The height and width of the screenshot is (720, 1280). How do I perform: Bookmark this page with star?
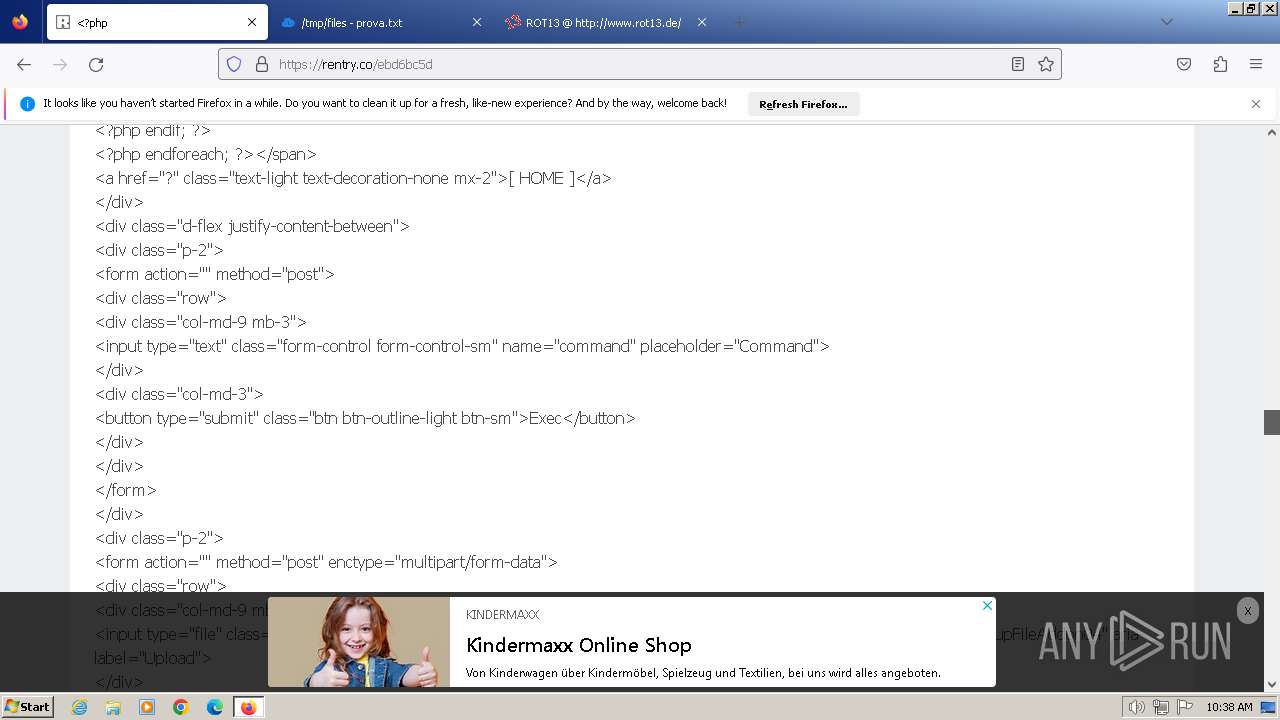point(1046,64)
